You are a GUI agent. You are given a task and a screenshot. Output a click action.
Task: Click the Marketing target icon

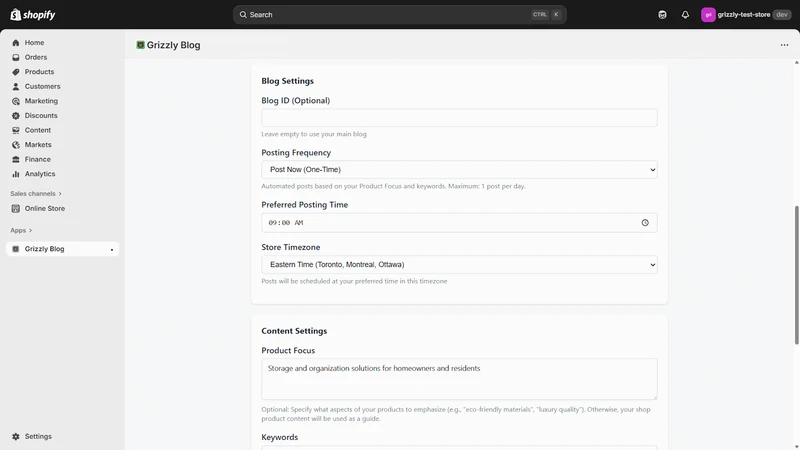pyautogui.click(x=16, y=101)
